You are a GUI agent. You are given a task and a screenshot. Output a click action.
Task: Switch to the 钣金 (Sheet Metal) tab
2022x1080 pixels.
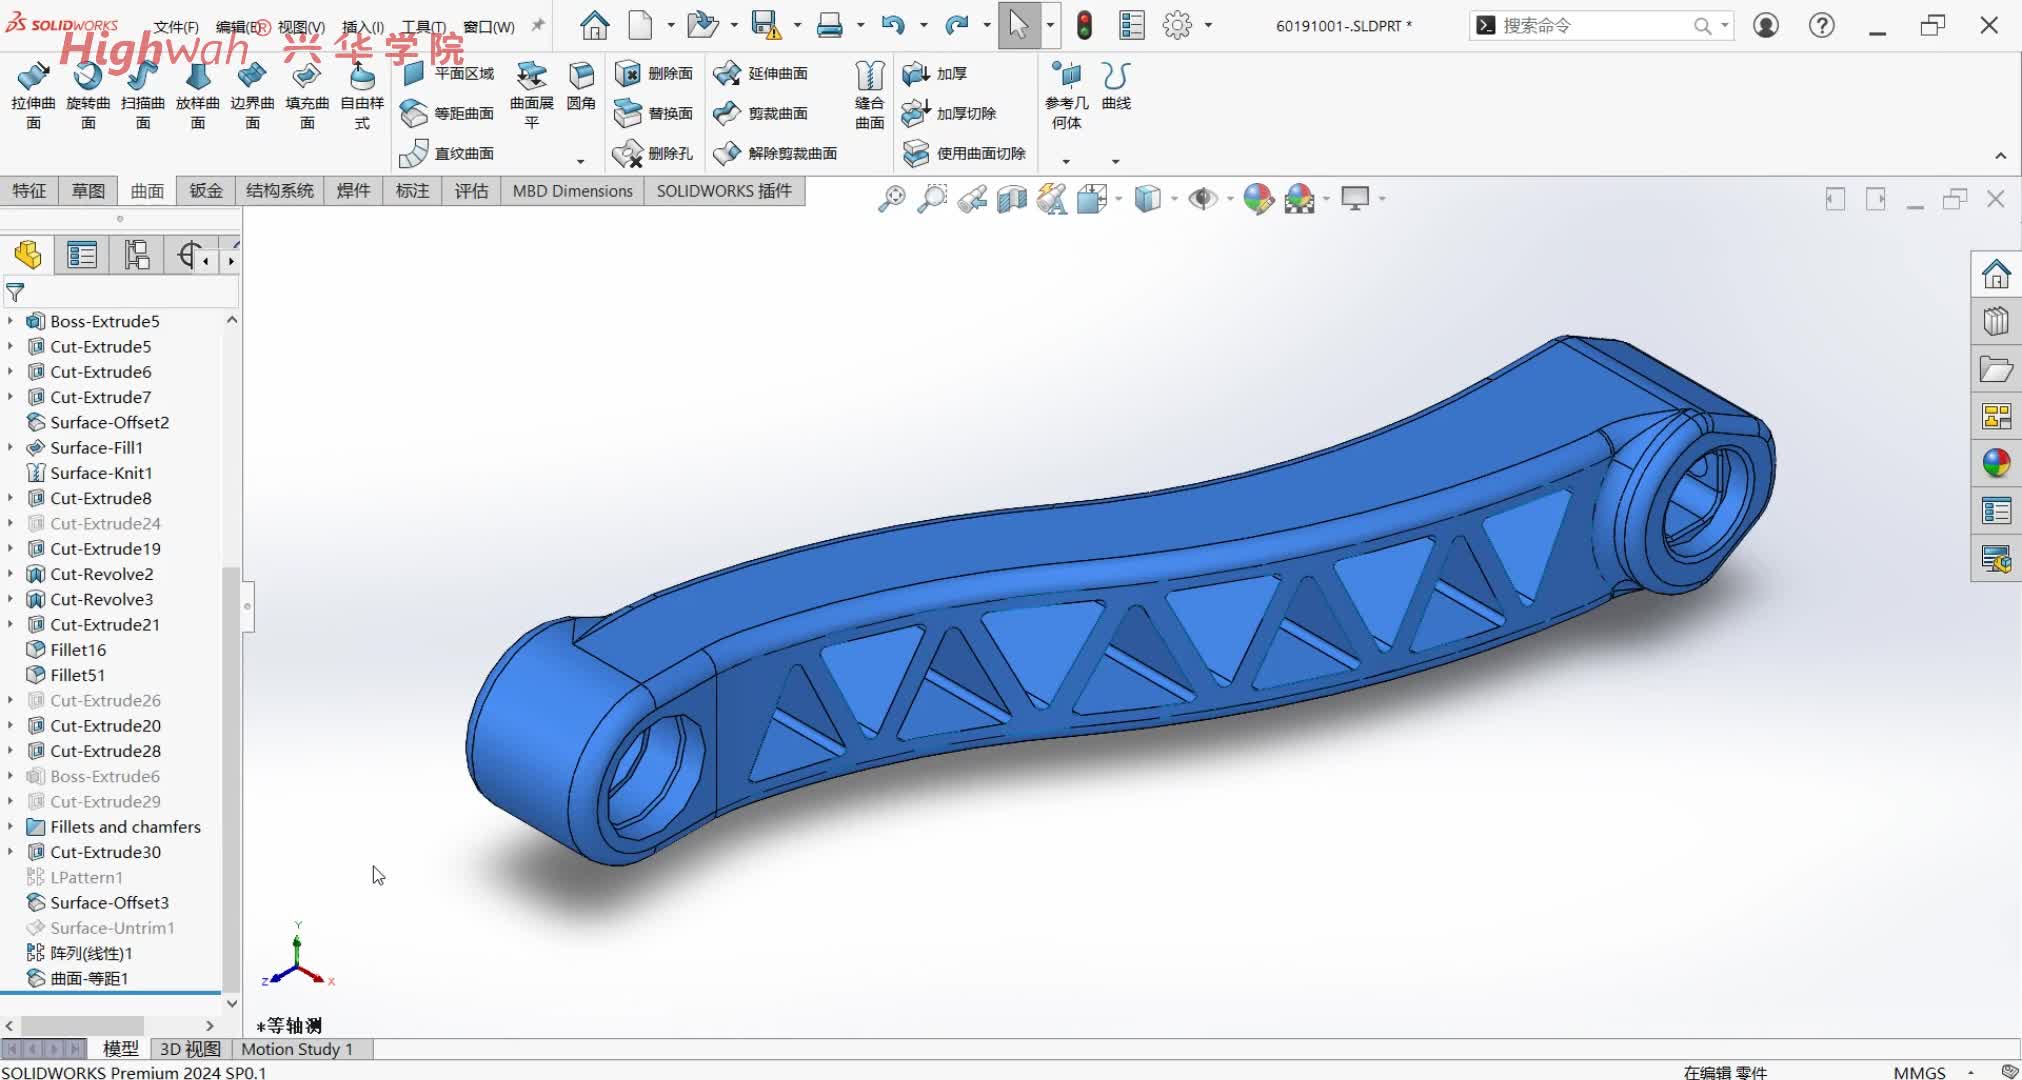pyautogui.click(x=206, y=191)
